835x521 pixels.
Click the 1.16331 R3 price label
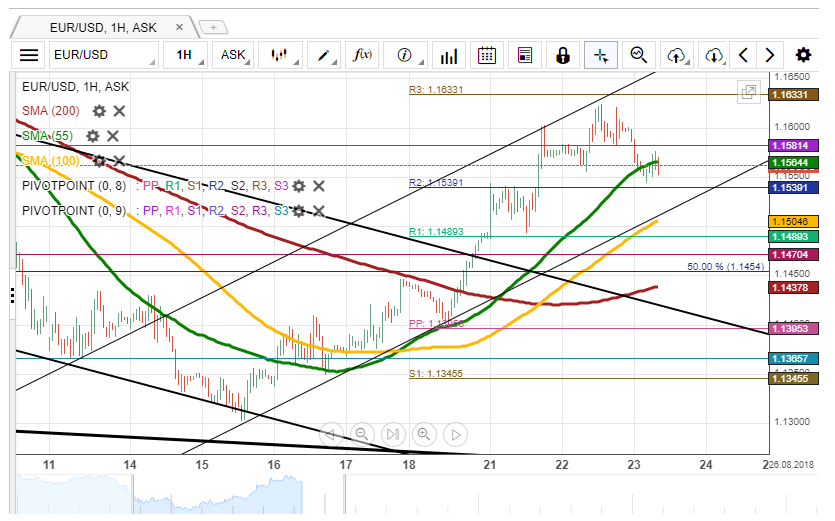pos(793,94)
